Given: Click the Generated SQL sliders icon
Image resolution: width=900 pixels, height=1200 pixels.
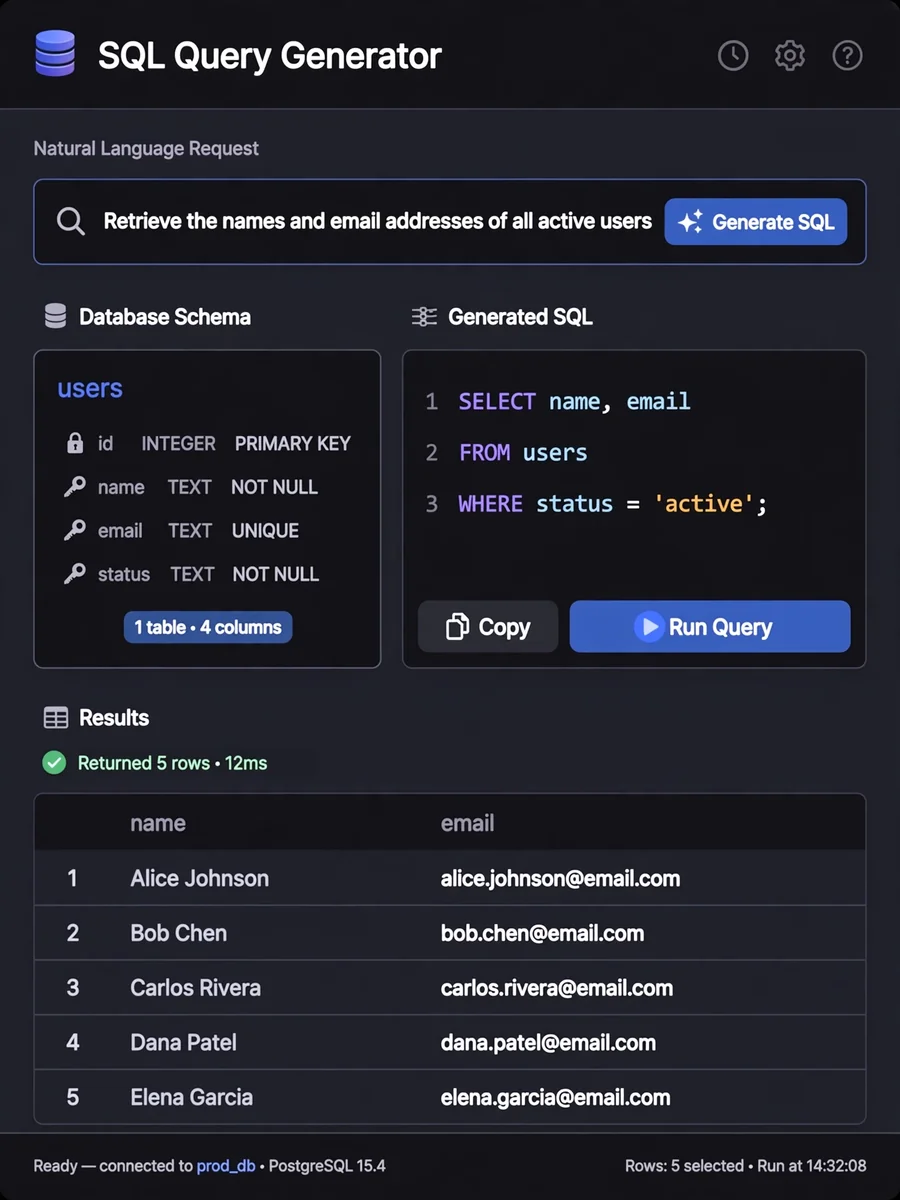Looking at the screenshot, I should [x=424, y=317].
